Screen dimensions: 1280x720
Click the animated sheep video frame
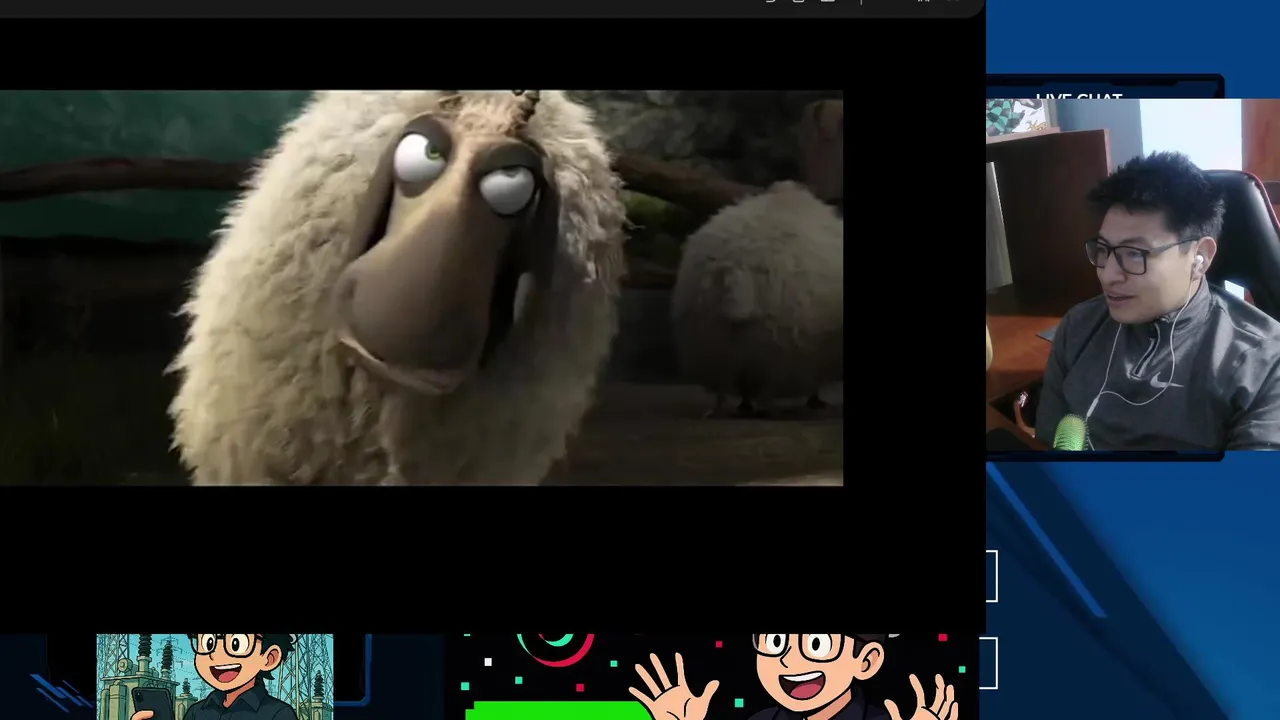point(421,288)
